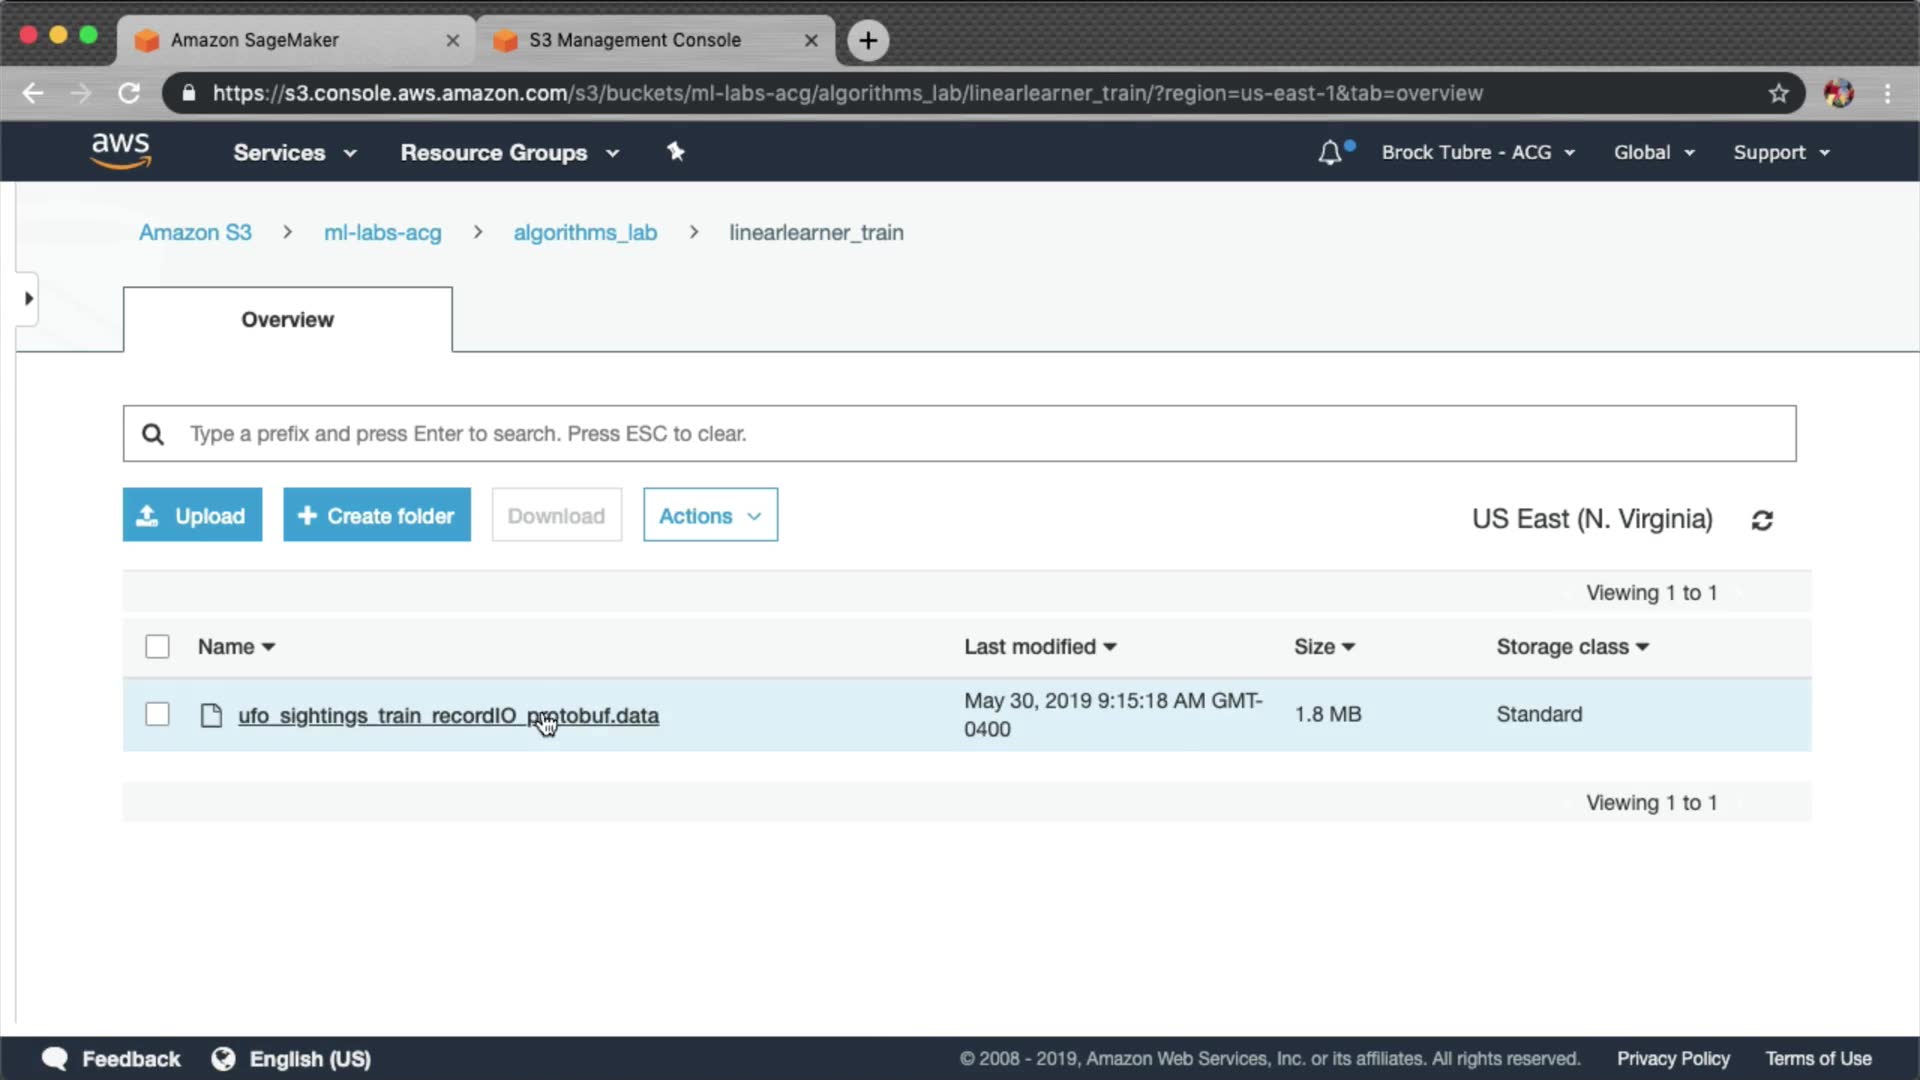Click the prefix search input field
Screen dimensions: 1920x1080
960,433
